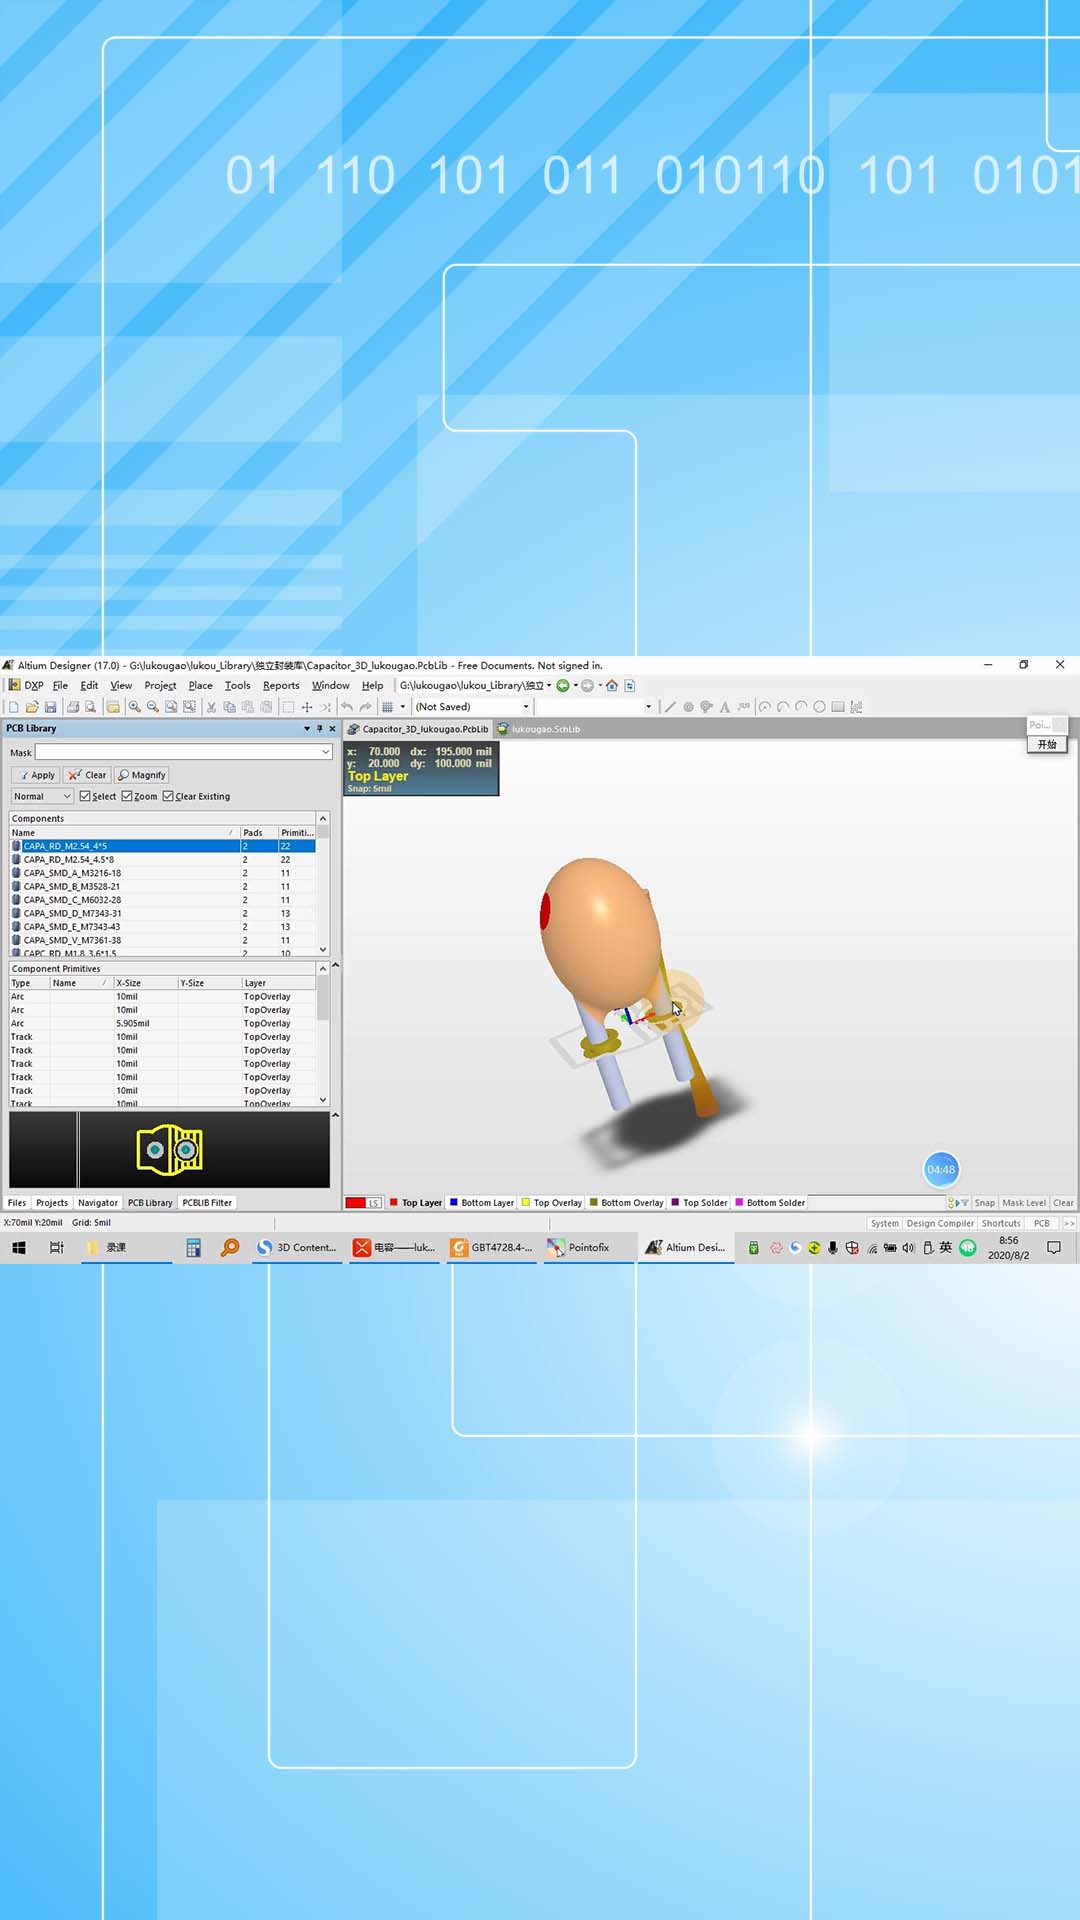This screenshot has height=1920, width=1080.
Task: Select the Place Full Circle tool
Action: click(819, 707)
